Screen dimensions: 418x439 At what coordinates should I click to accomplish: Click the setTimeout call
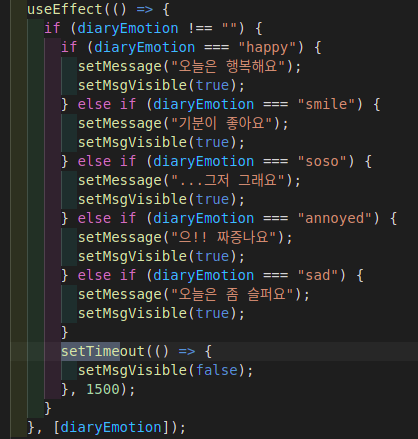(x=102, y=351)
